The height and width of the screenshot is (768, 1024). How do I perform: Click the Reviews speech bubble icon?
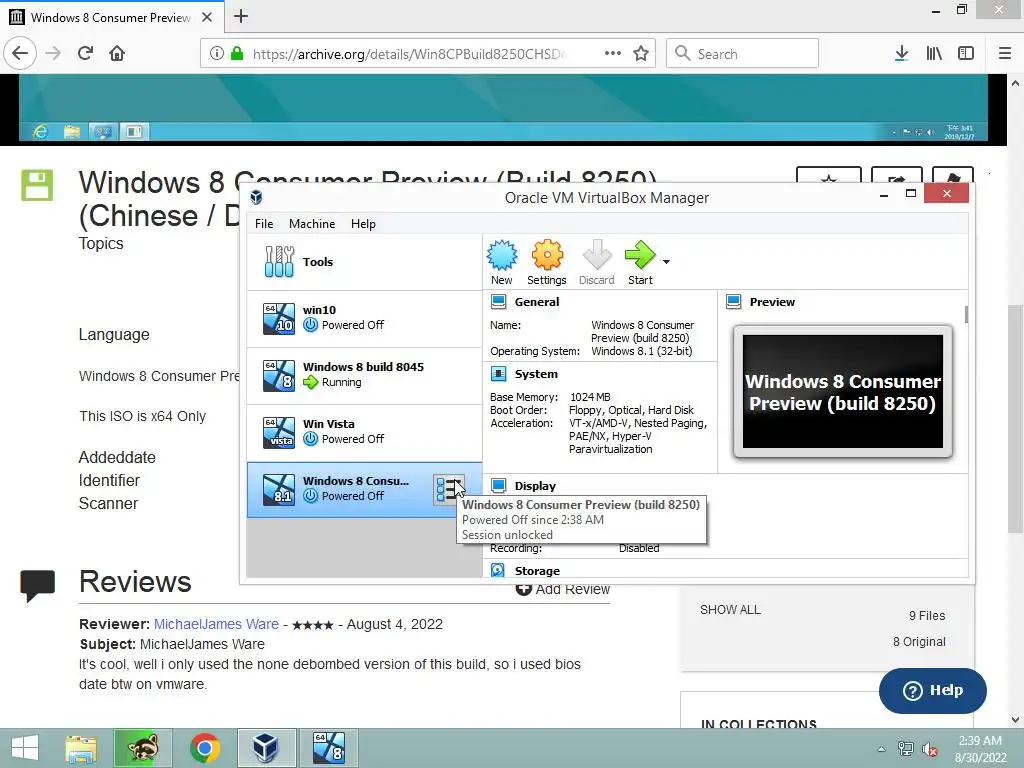point(37,584)
